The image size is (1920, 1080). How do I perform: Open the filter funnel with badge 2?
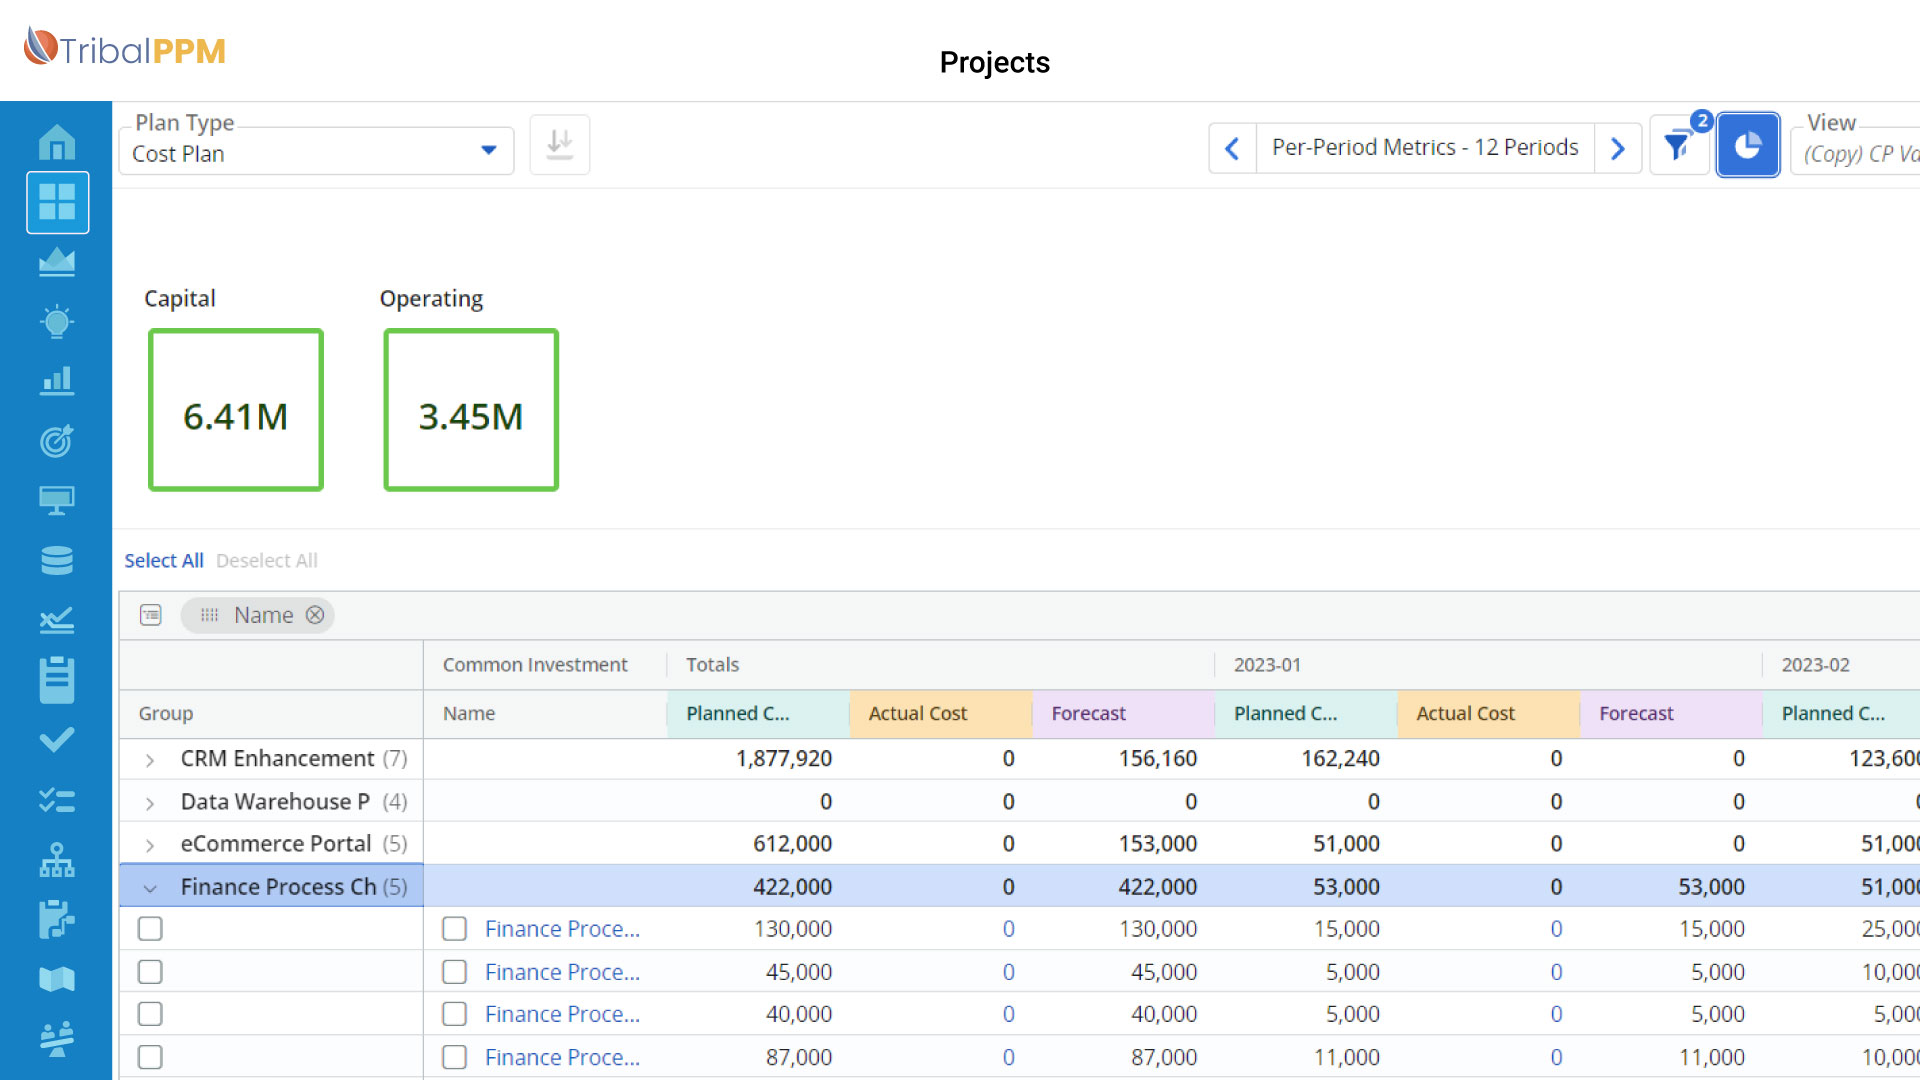point(1679,147)
